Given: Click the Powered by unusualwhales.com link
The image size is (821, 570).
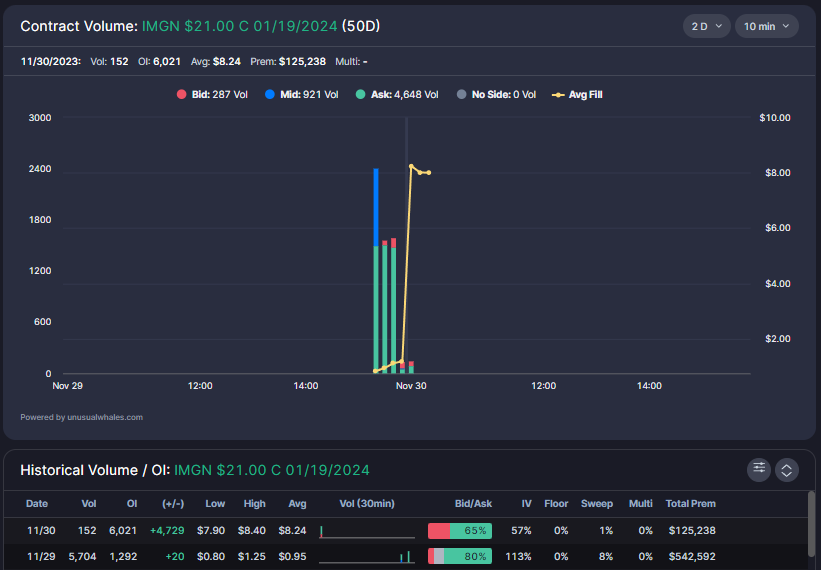Looking at the screenshot, I should point(82,417).
